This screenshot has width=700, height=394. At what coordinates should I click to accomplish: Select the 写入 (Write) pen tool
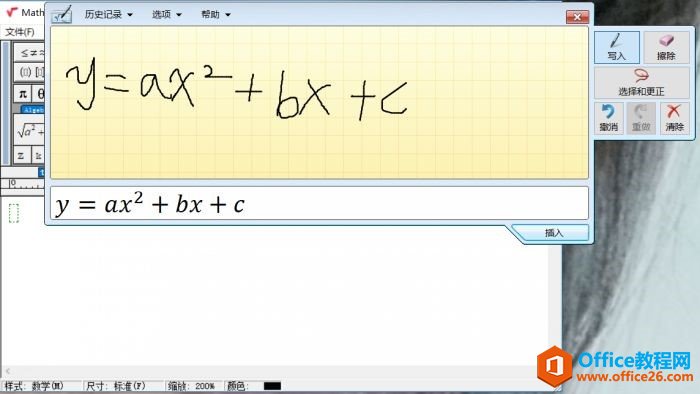[x=617, y=47]
